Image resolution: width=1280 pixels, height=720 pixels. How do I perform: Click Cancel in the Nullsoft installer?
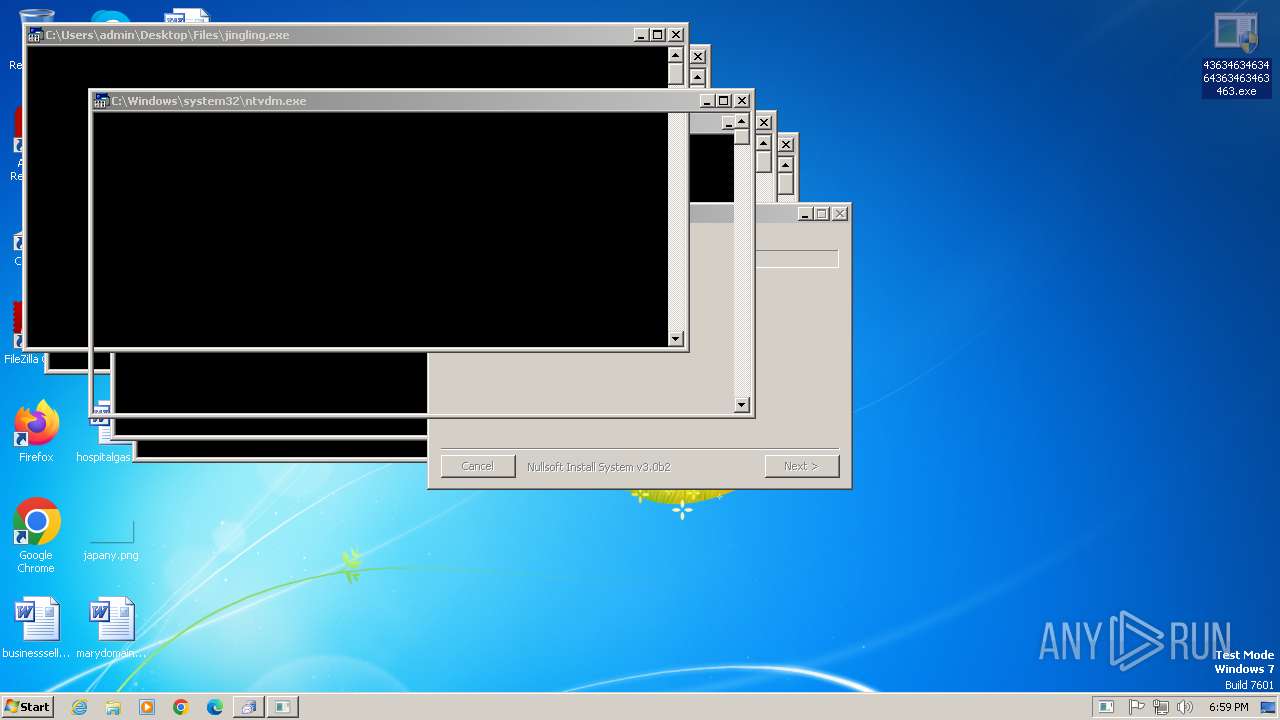coord(477,466)
